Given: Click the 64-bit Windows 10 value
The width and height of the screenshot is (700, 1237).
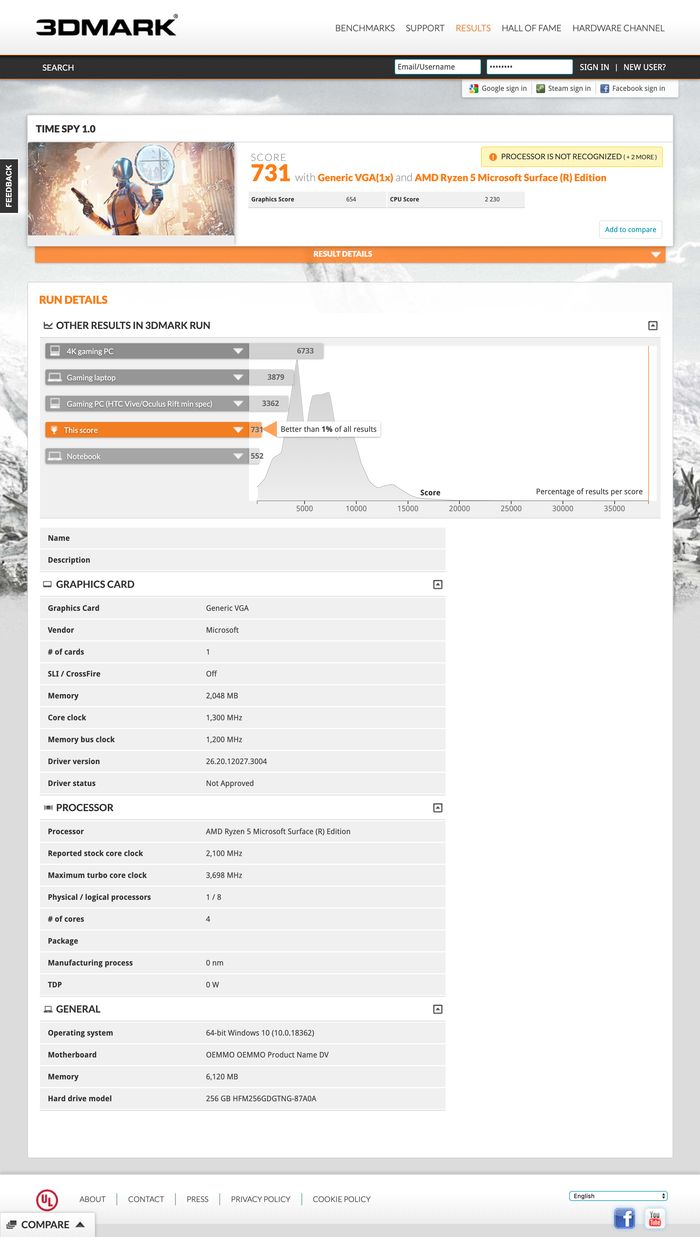Looking at the screenshot, I should tap(260, 1033).
